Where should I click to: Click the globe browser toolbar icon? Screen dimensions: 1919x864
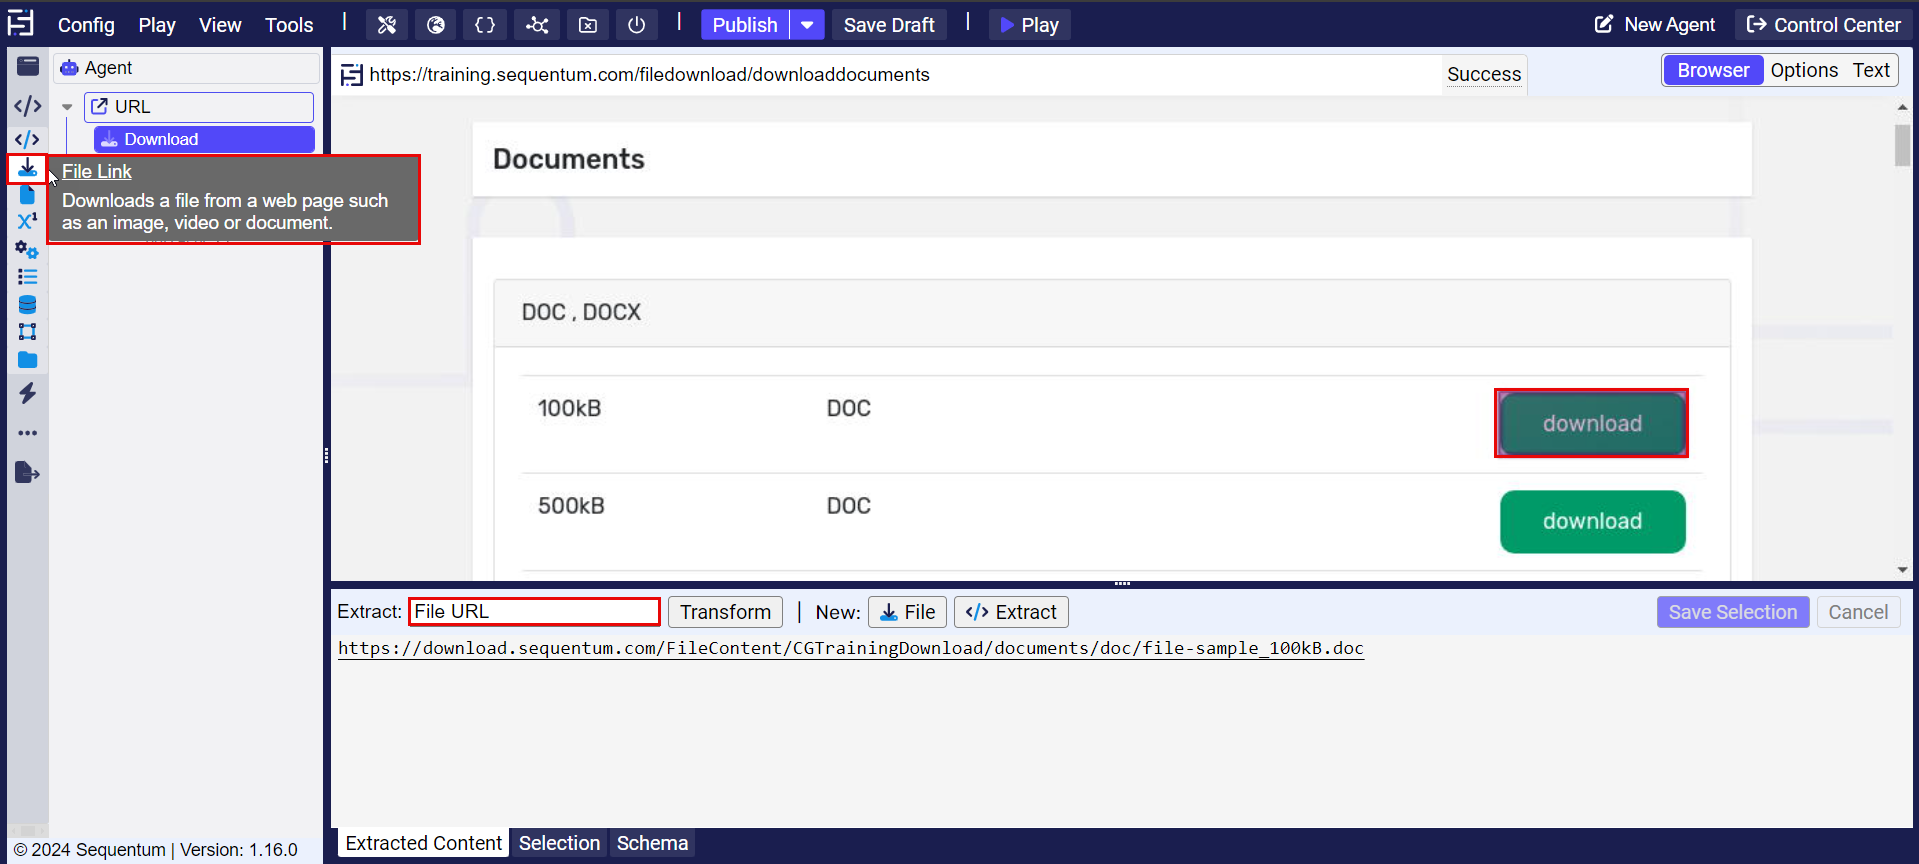tap(436, 25)
